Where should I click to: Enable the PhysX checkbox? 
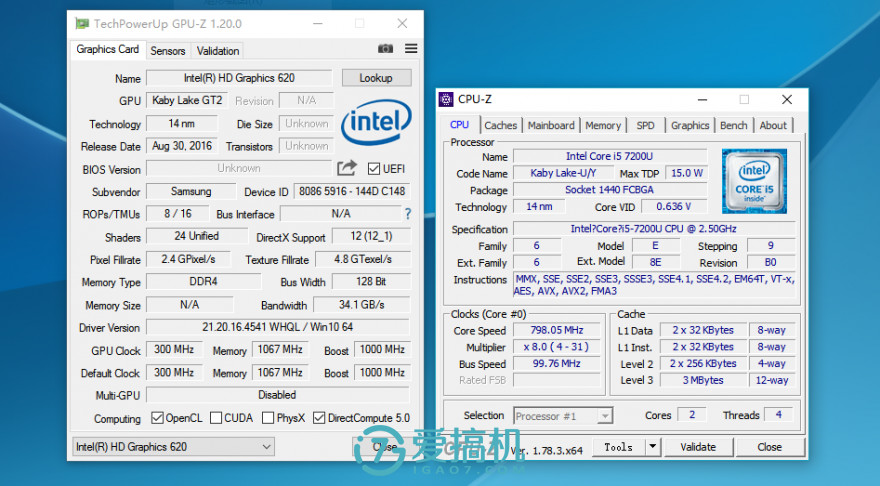(x=268, y=418)
